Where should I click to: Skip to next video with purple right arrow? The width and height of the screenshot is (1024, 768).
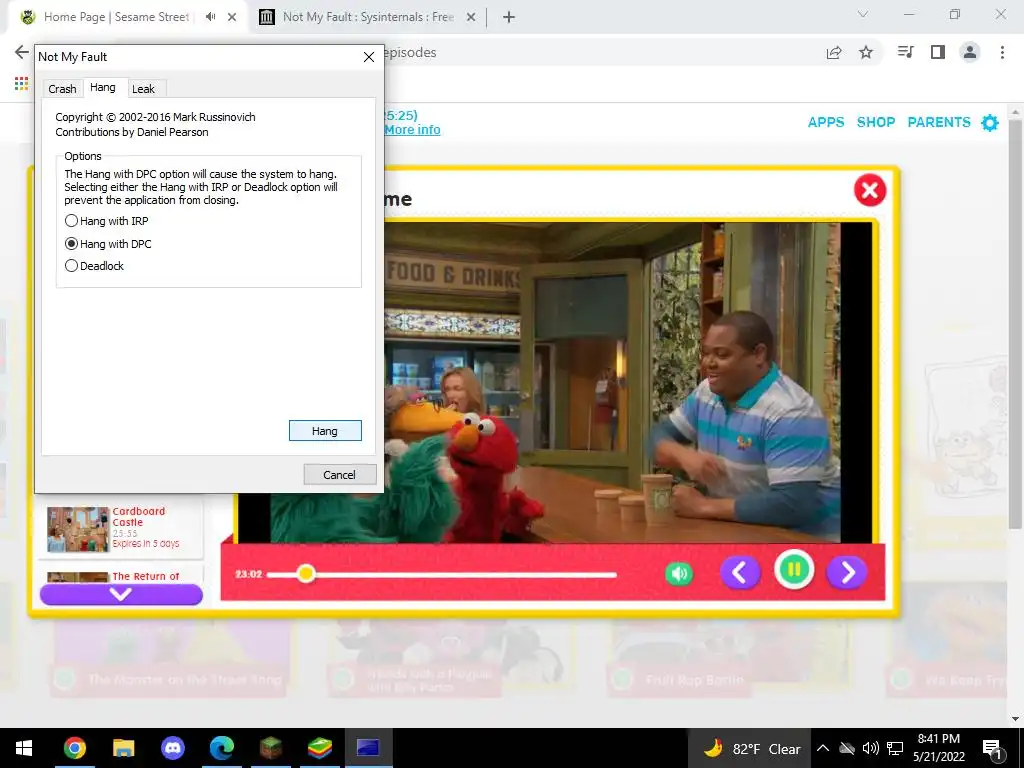847,572
